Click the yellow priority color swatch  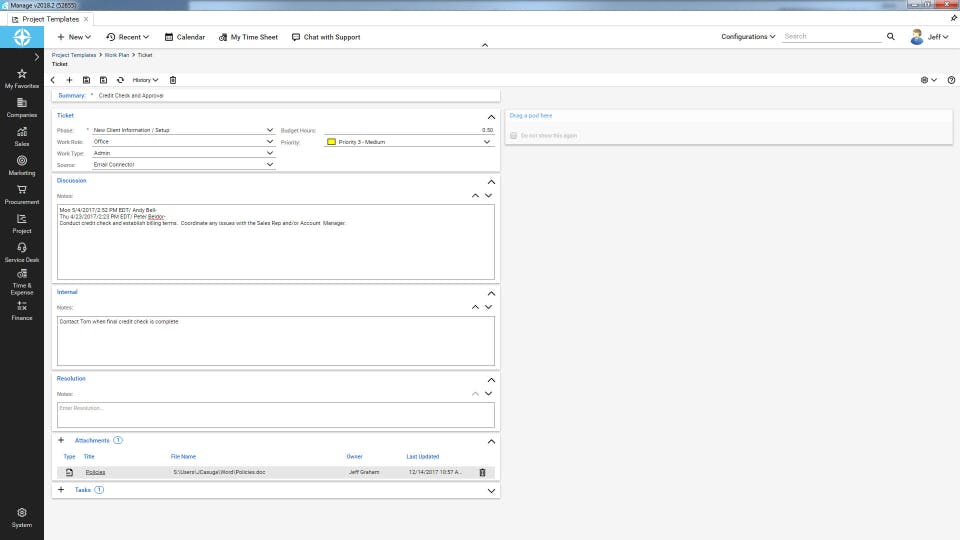(331, 142)
